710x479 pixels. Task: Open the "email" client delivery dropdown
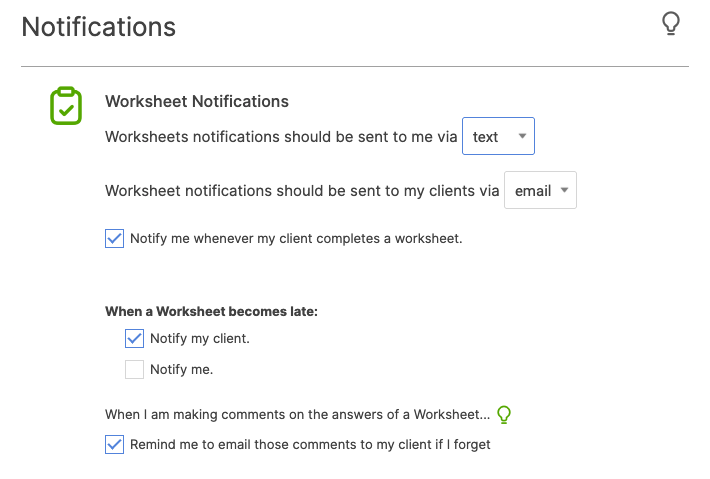click(540, 191)
